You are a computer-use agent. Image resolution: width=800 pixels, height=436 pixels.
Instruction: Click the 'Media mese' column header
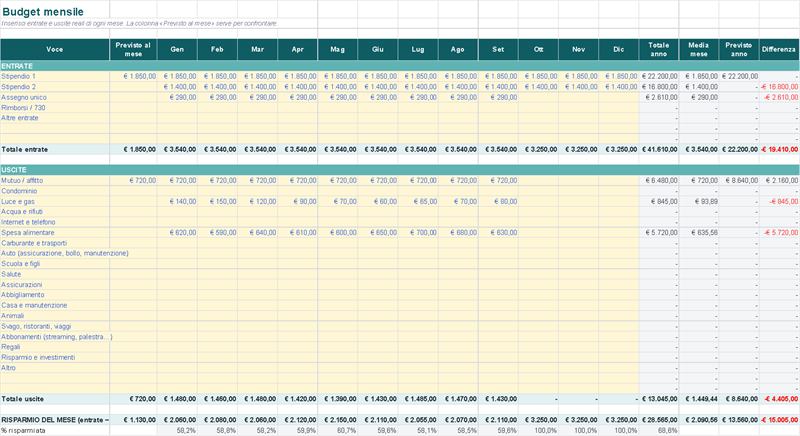pyautogui.click(x=698, y=49)
